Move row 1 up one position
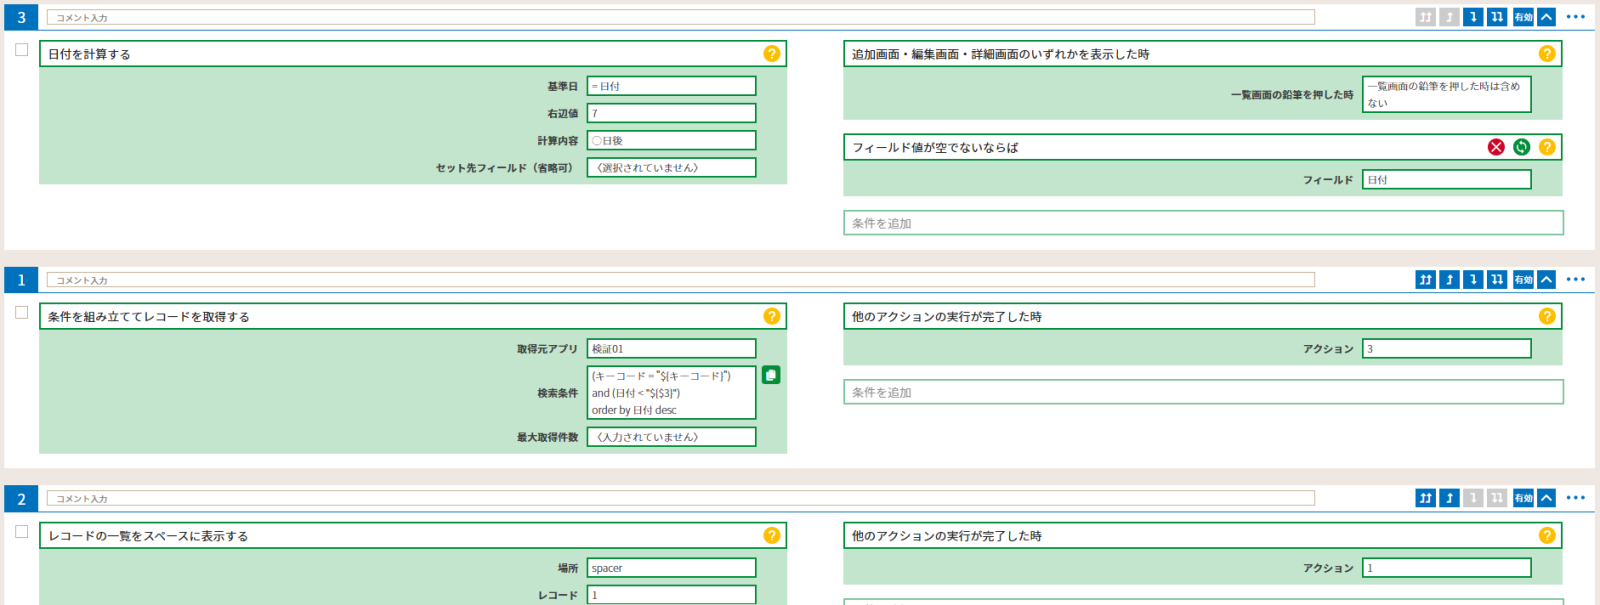 tap(1449, 280)
